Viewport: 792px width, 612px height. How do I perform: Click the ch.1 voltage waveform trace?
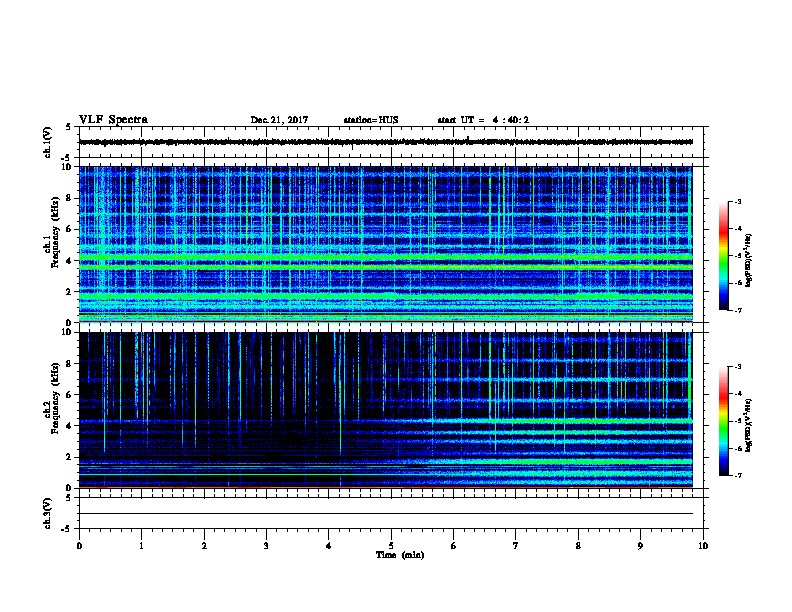point(386,142)
